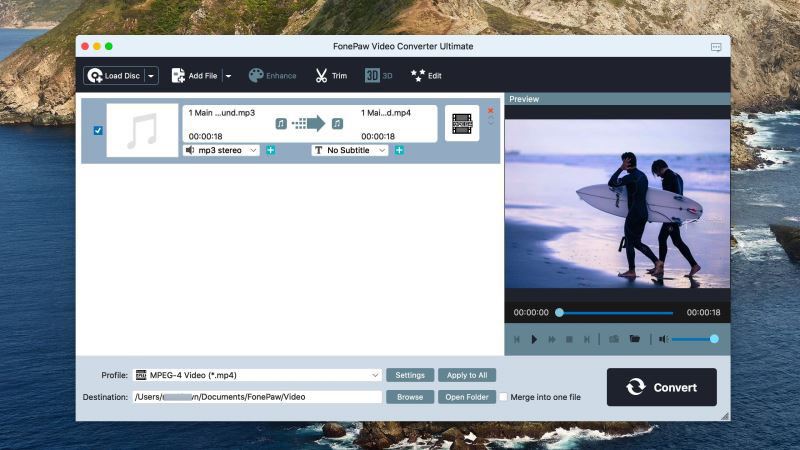800x450 pixels.
Task: Click the Convert button
Action: tap(662, 387)
